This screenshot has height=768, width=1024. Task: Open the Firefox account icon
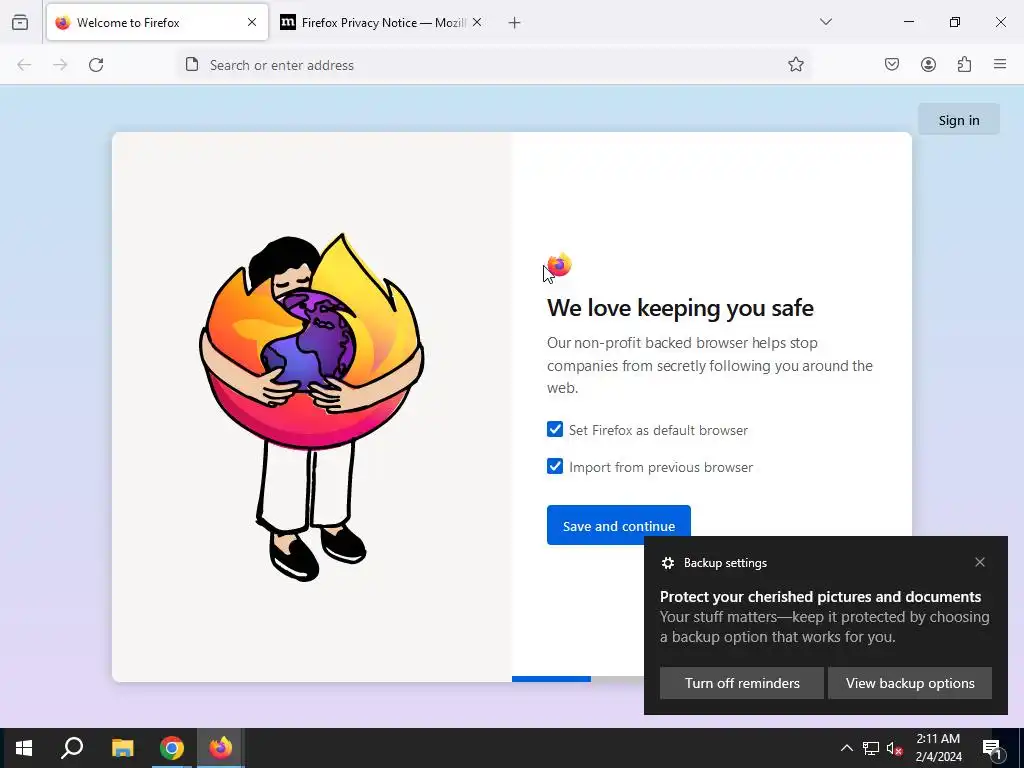(x=928, y=65)
